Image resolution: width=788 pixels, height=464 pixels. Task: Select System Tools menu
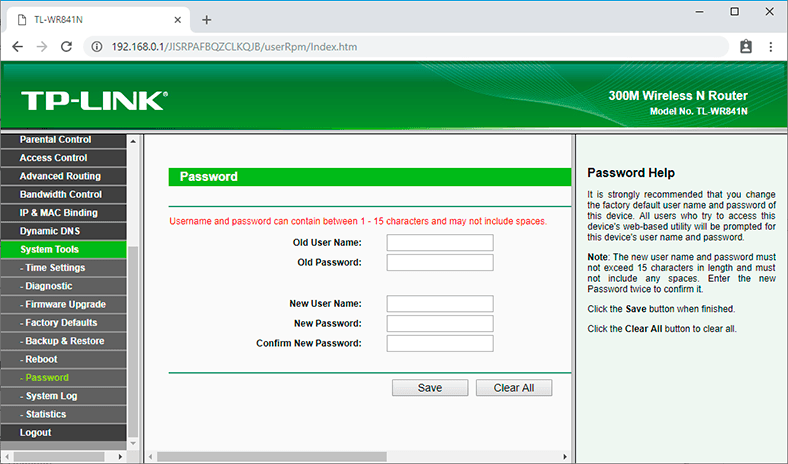(64, 249)
